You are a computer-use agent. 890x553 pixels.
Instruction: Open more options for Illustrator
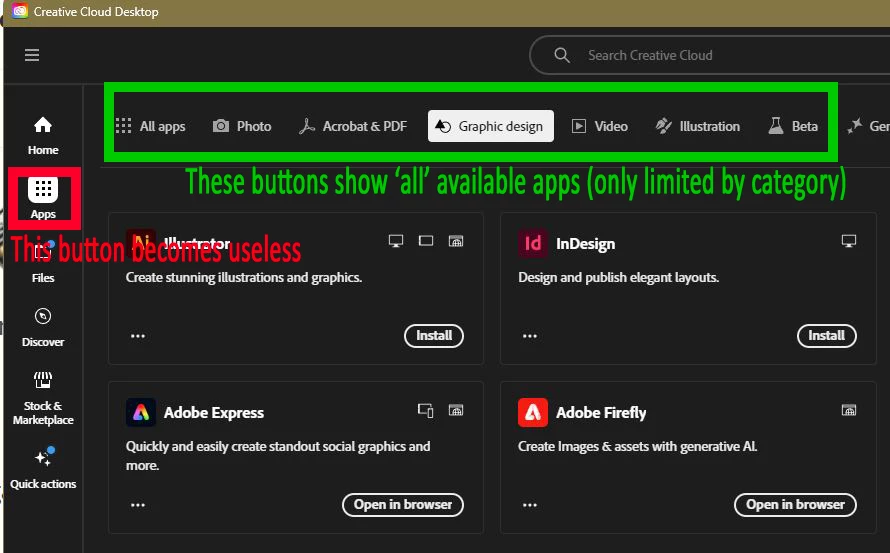(x=138, y=336)
